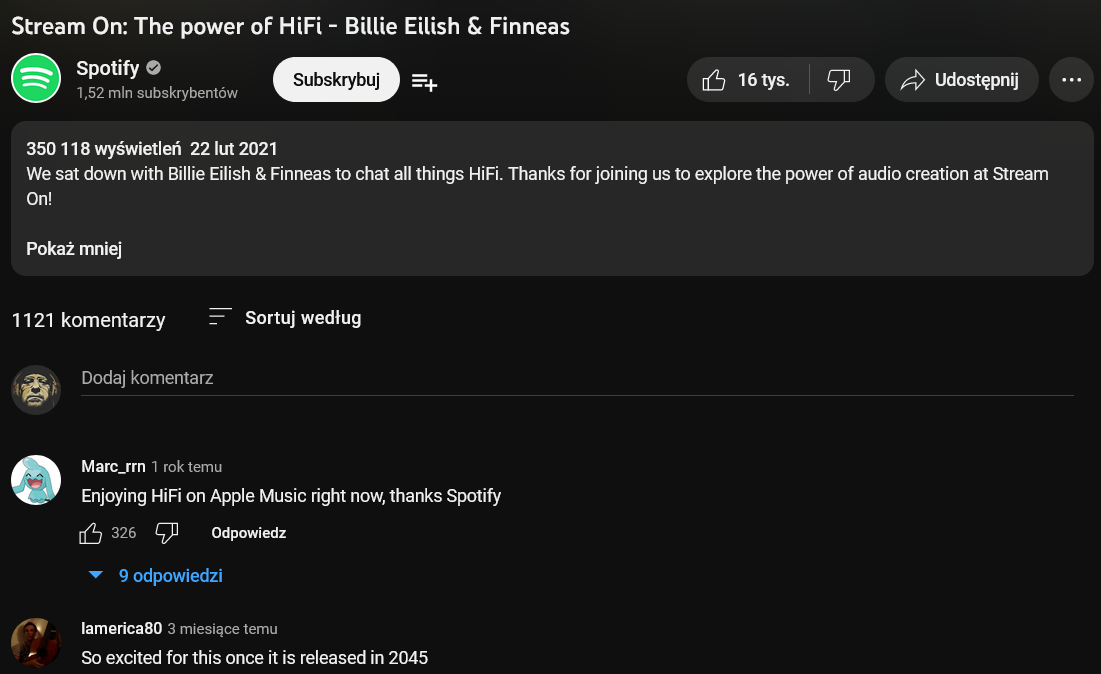Dislike Marc_rrn's comment
Viewport: 1101px width, 674px height.
pyautogui.click(x=167, y=533)
